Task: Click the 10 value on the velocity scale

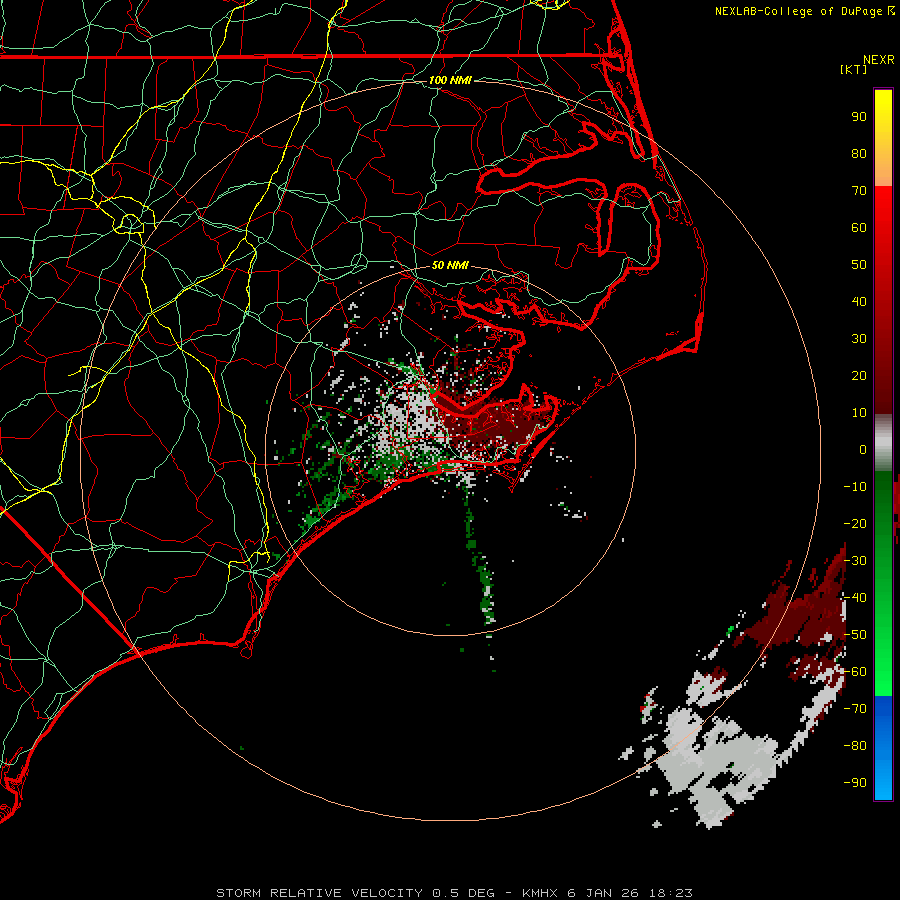Action: click(859, 413)
